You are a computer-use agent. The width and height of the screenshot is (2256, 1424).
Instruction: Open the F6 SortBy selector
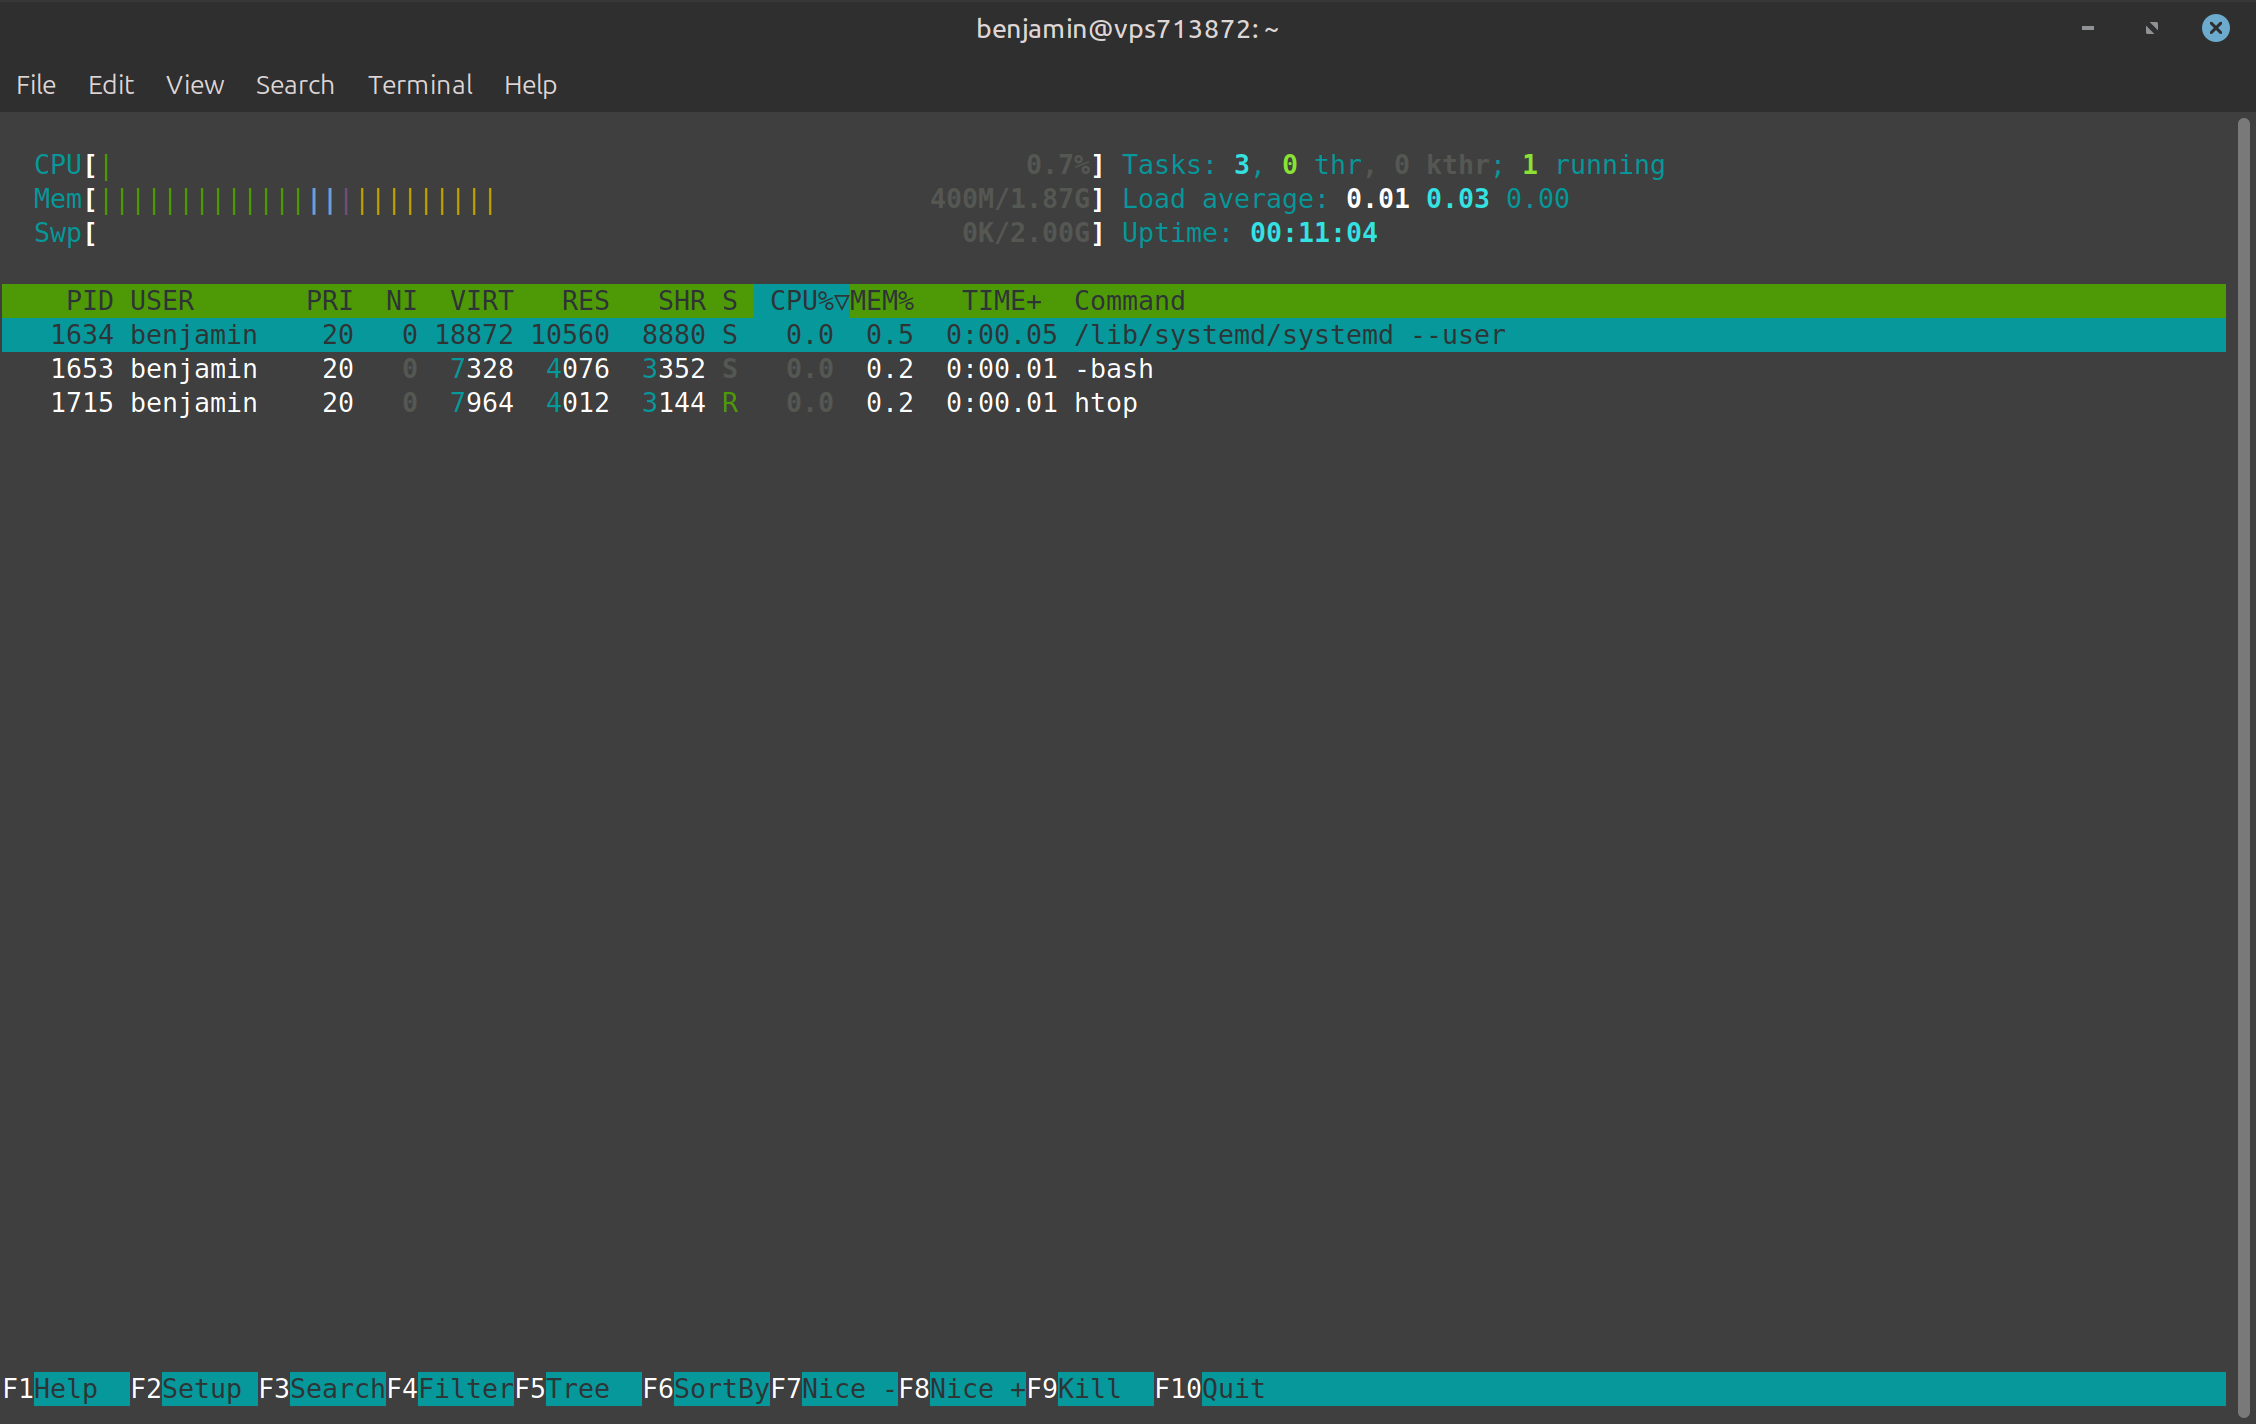(720, 1389)
